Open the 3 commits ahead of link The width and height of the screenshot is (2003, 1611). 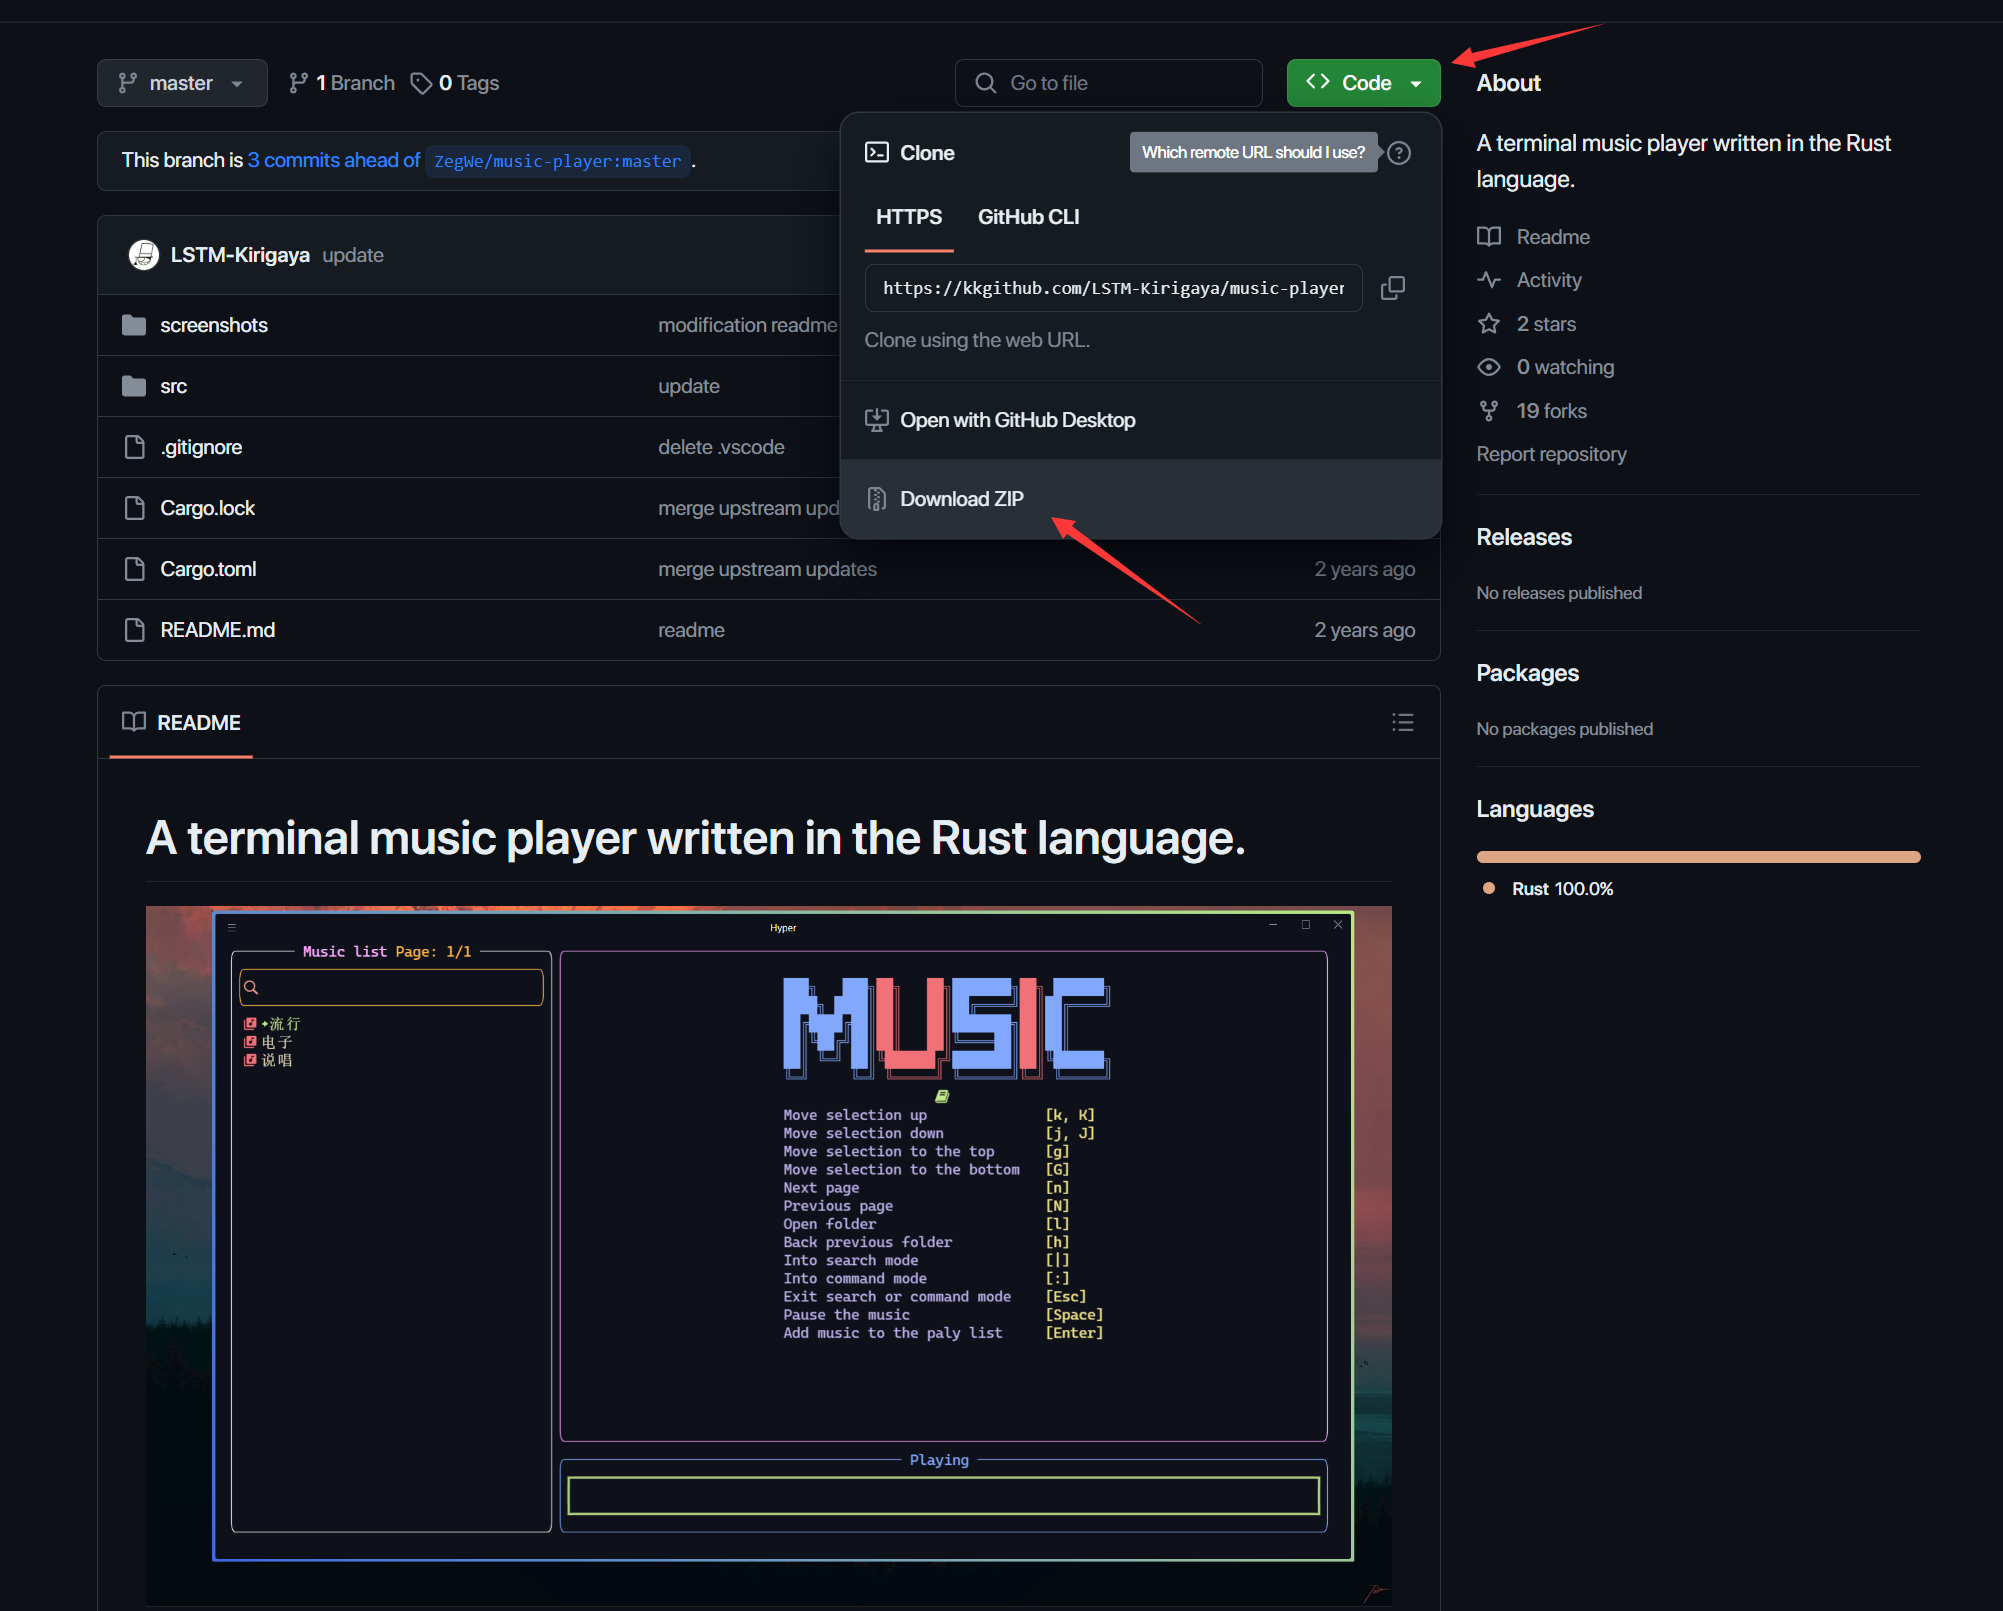(333, 160)
